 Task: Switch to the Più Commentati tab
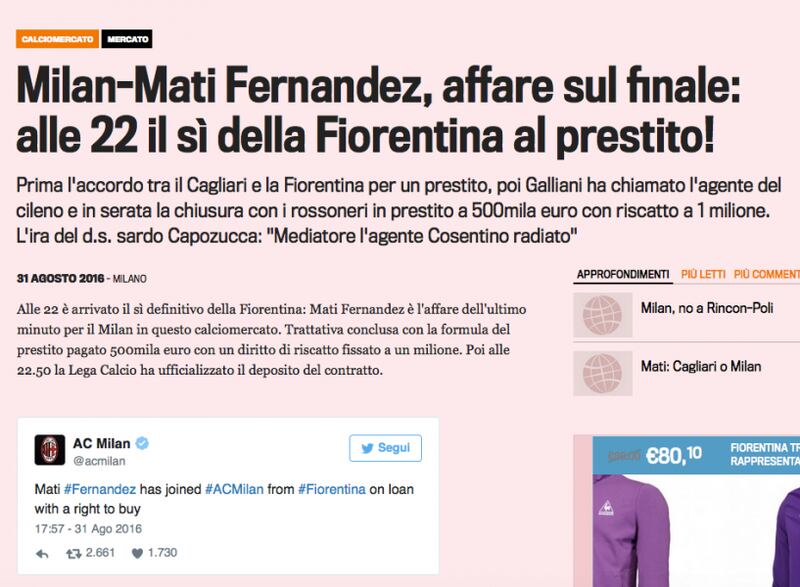tap(767, 274)
